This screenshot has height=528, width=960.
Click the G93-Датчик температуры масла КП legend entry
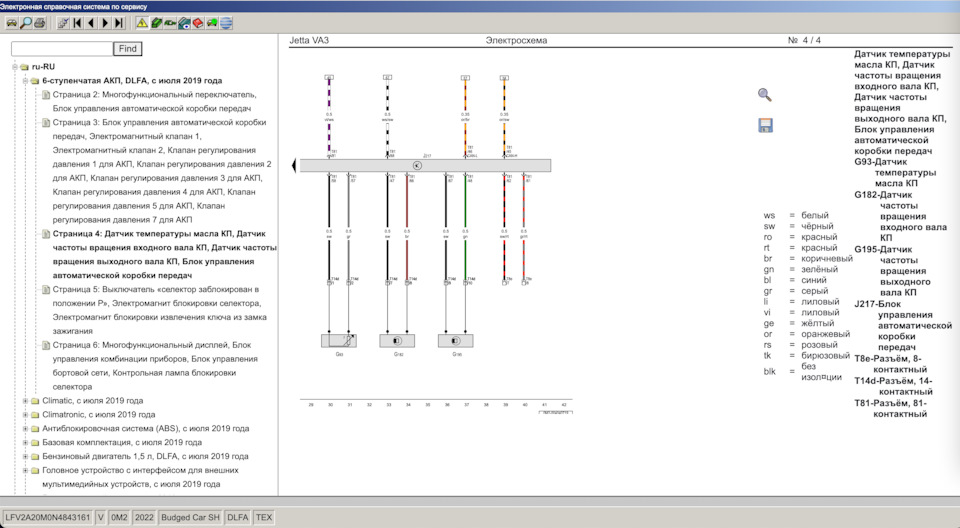tap(893, 173)
